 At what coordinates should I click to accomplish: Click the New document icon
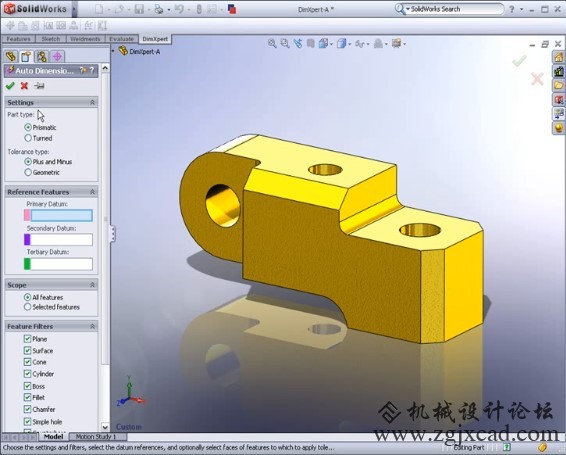click(x=99, y=9)
